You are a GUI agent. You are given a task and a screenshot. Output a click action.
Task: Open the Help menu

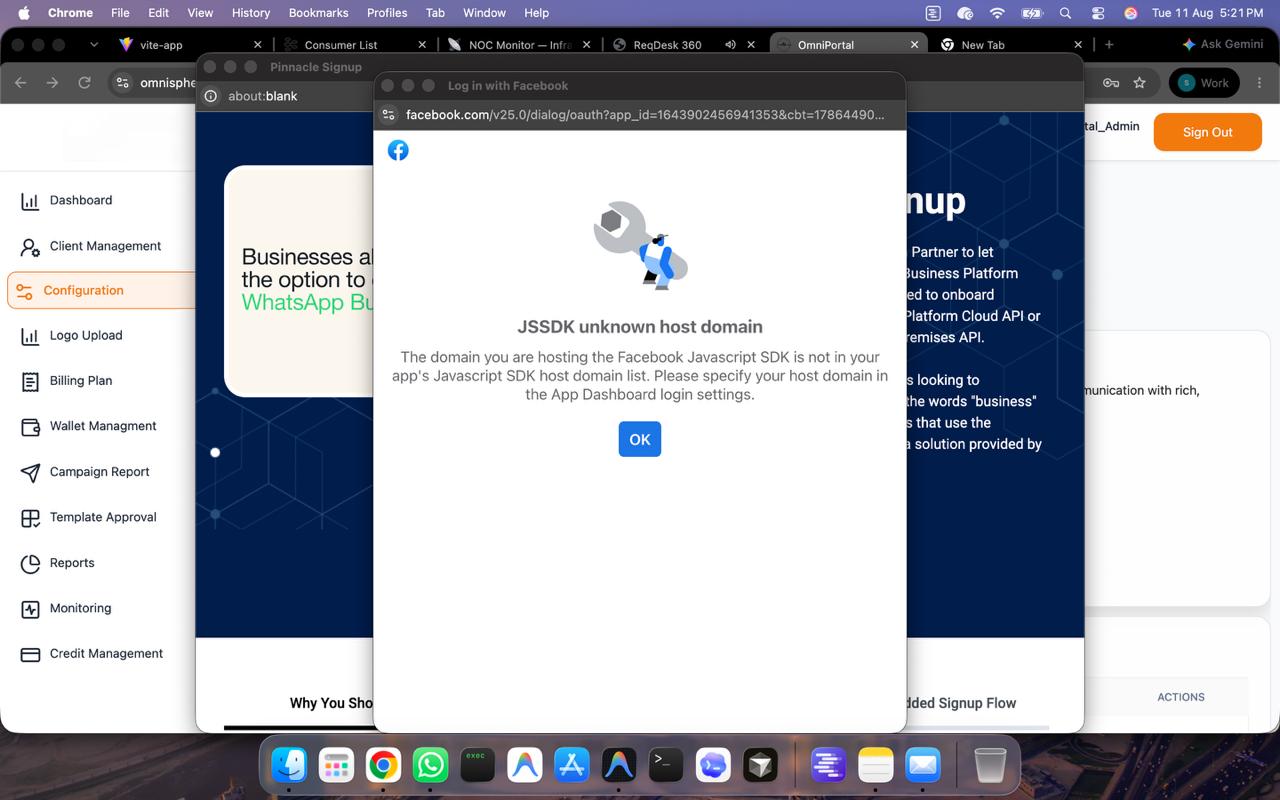pos(537,13)
